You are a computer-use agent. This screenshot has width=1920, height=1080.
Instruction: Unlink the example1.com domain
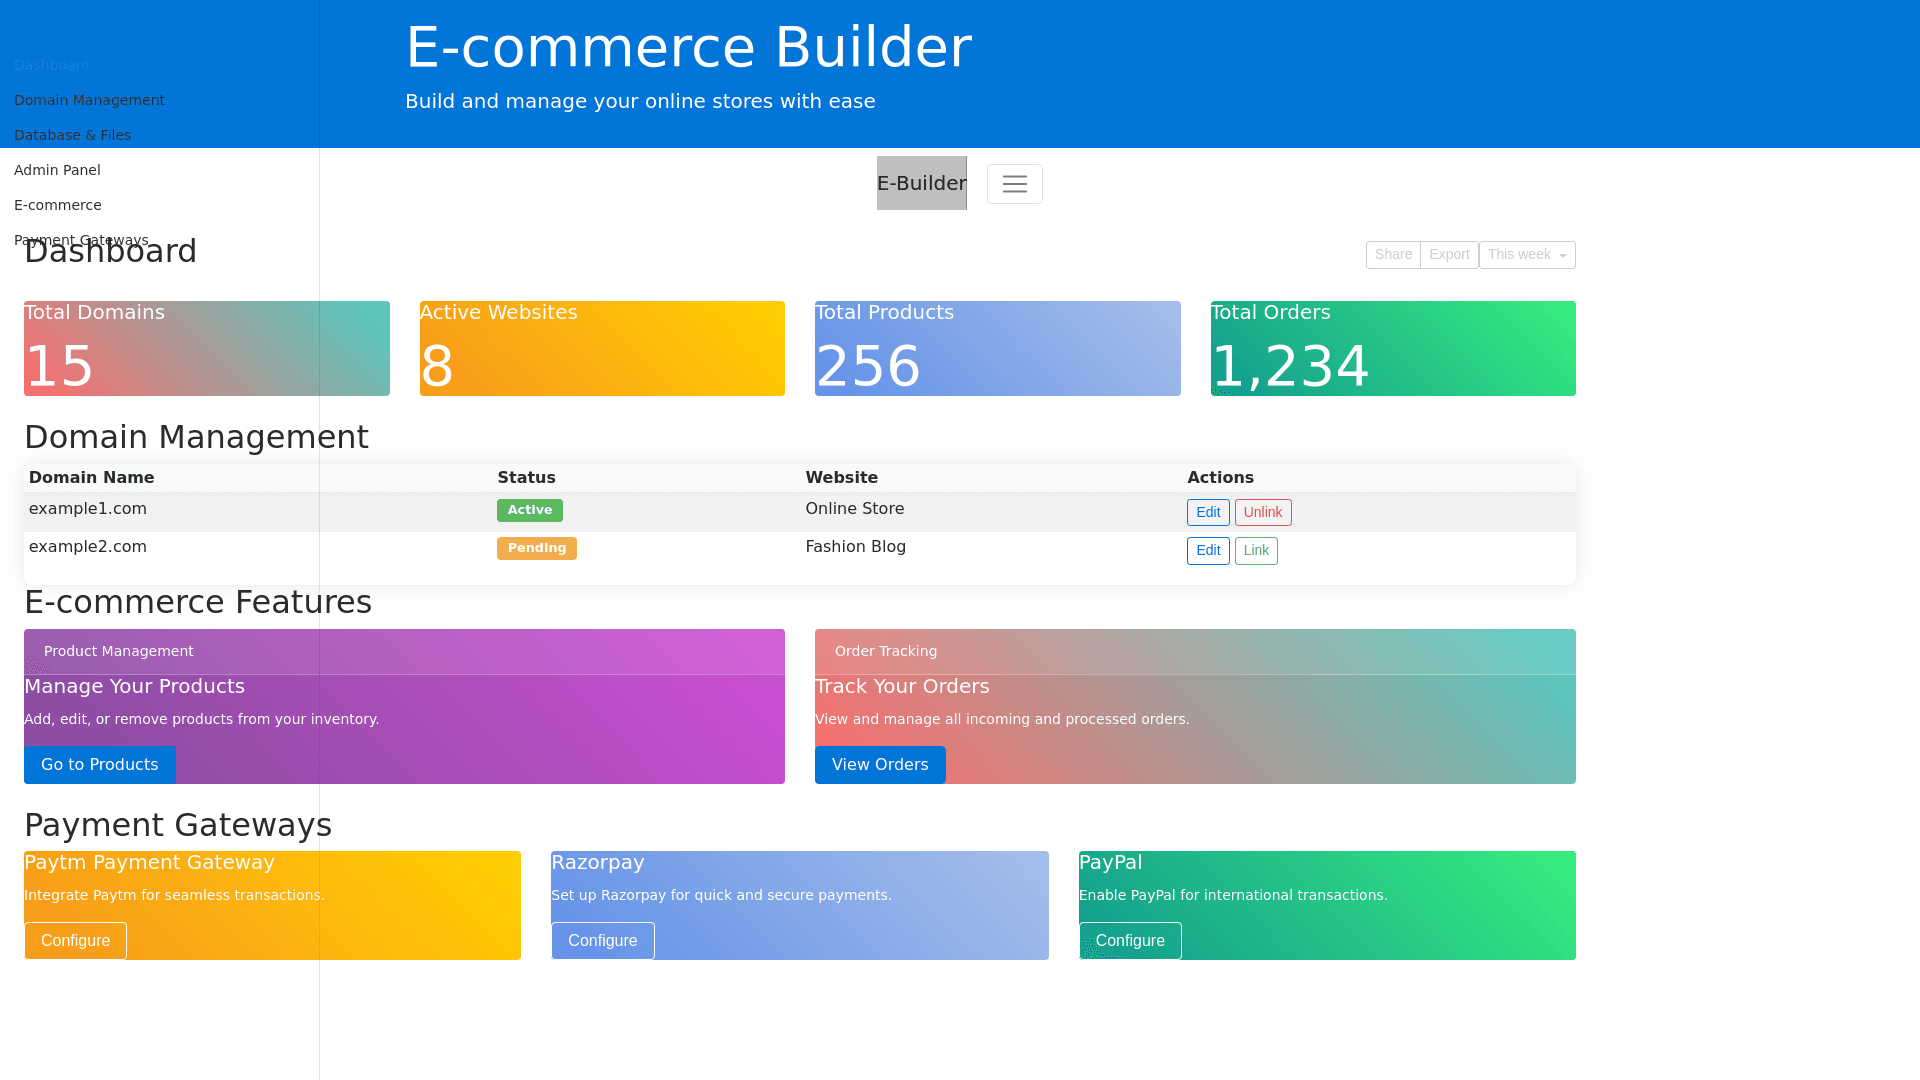(1262, 513)
